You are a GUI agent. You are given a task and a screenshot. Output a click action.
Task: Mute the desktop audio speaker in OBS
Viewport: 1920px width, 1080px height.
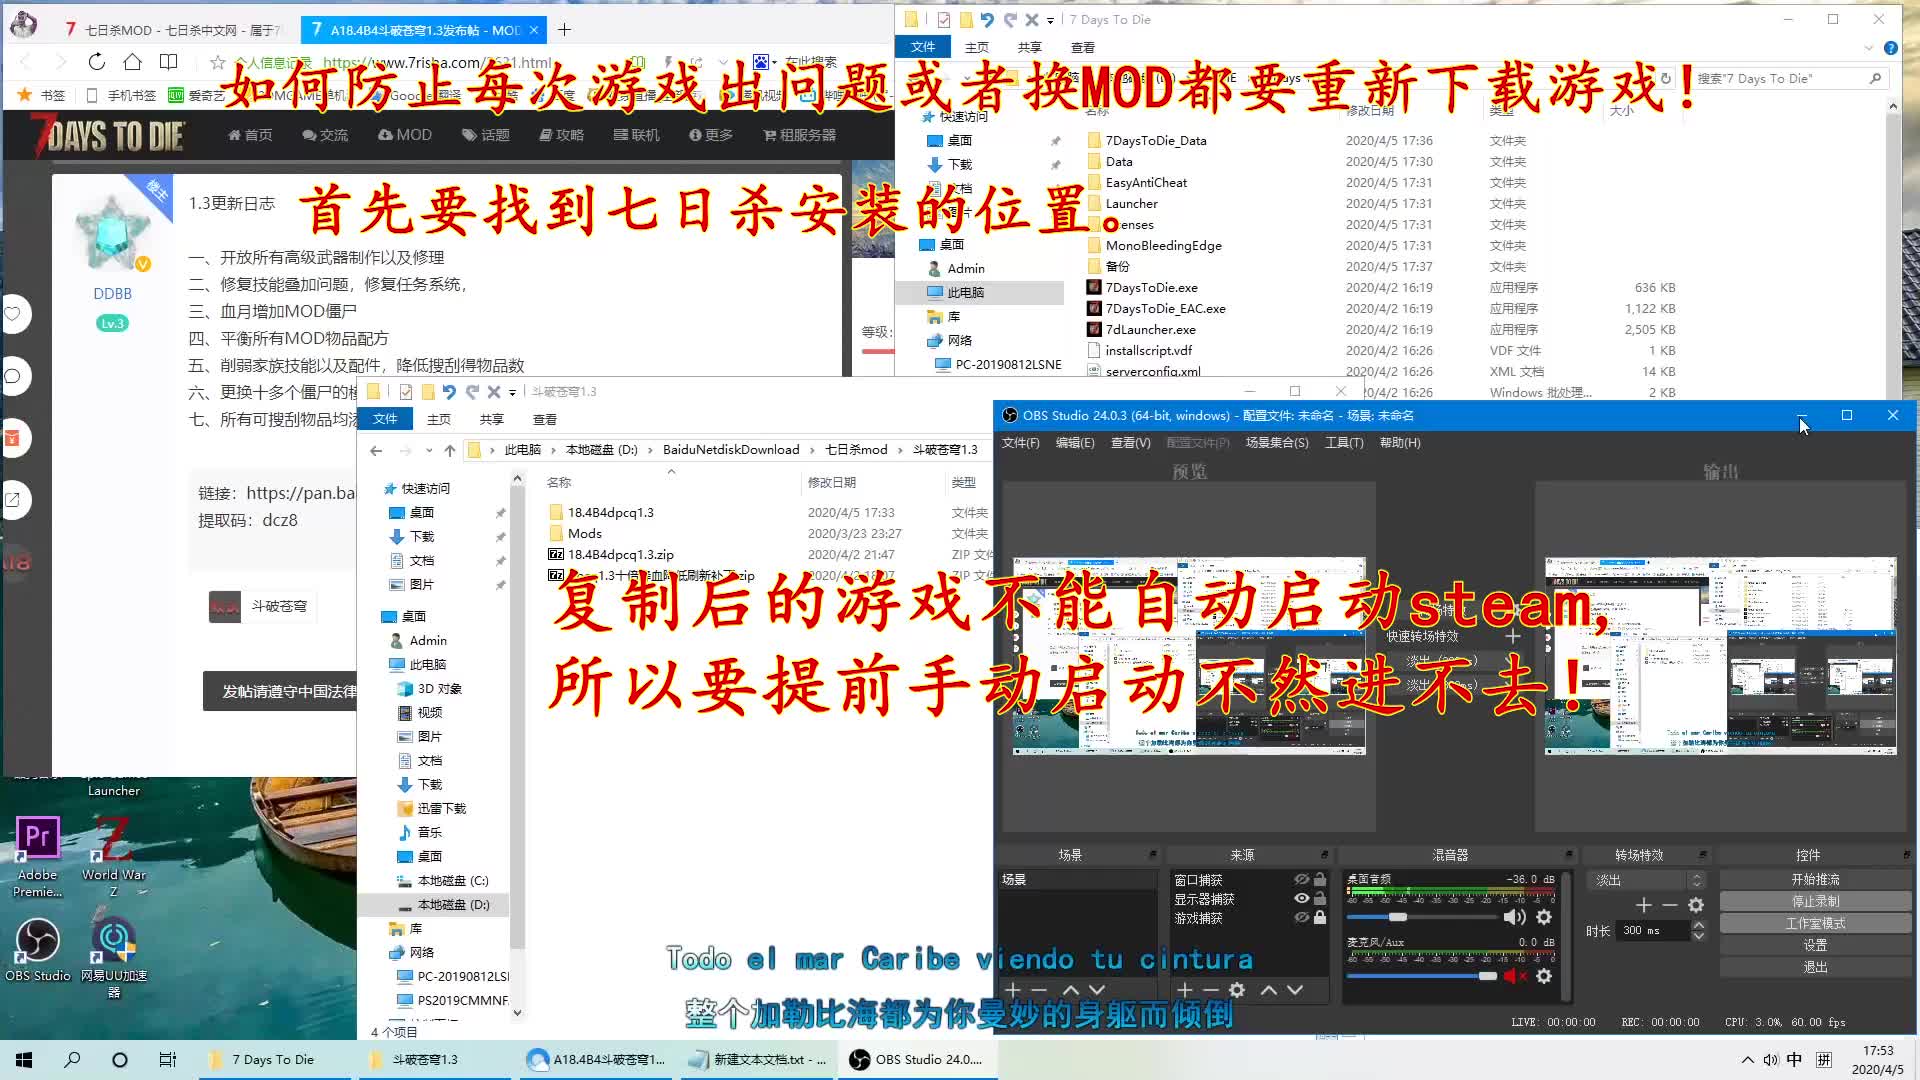point(1514,917)
